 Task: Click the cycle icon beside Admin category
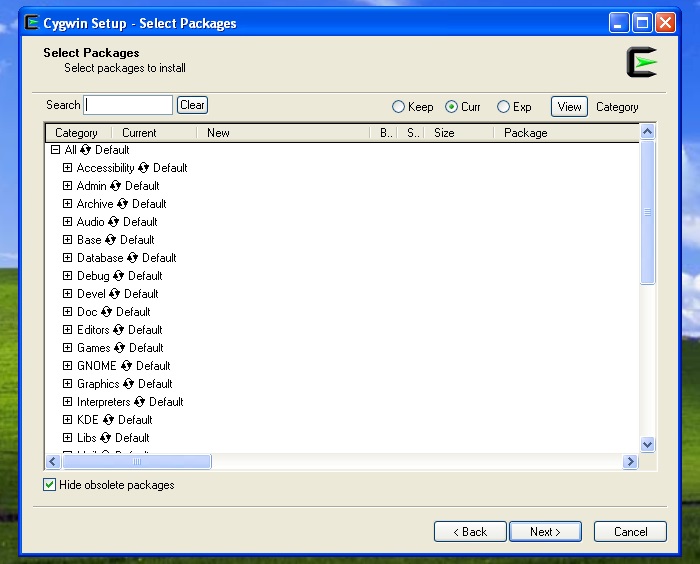click(115, 186)
